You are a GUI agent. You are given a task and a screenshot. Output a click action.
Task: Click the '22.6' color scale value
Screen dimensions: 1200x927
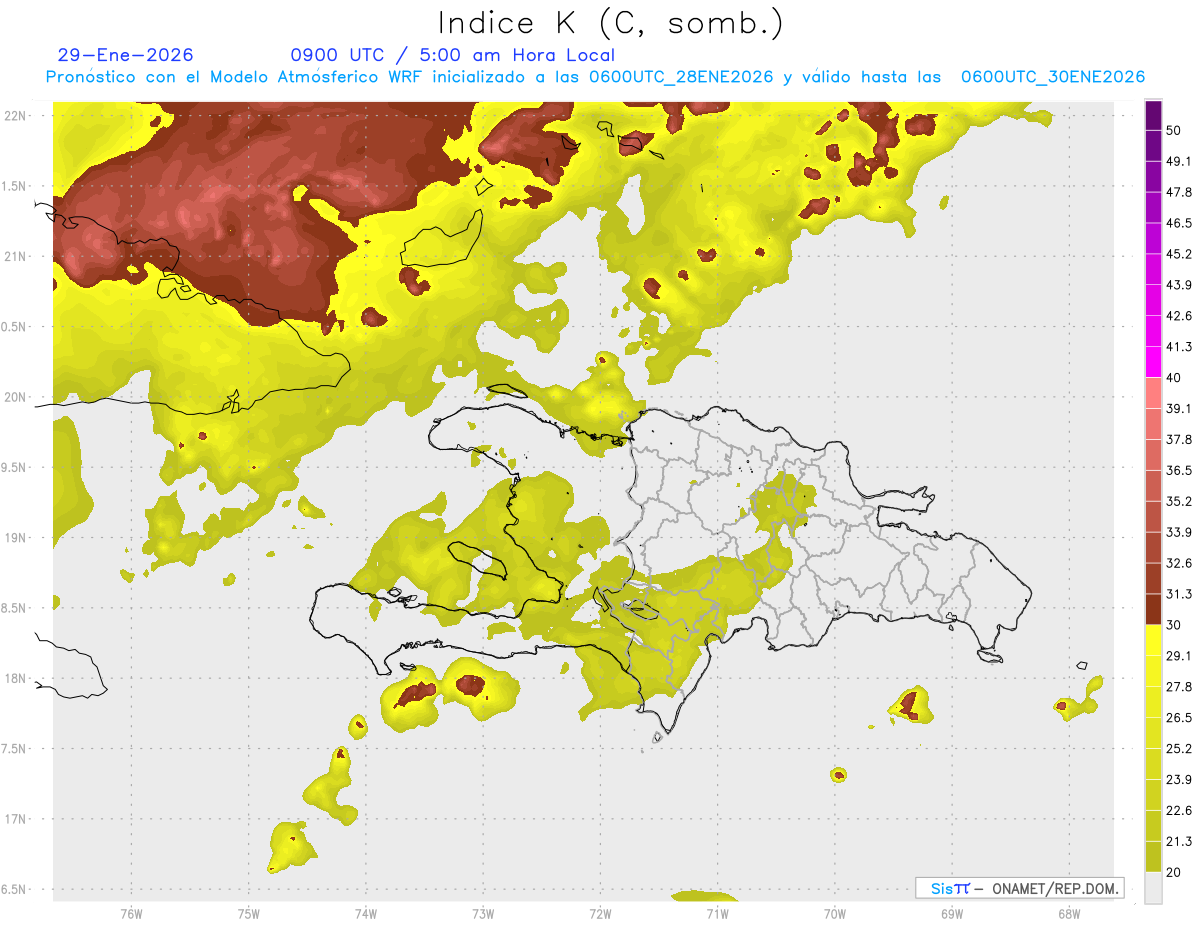point(1178,811)
